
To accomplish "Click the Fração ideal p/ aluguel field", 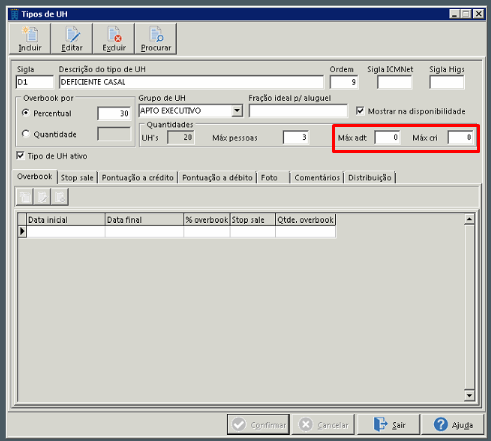I will 298,111.
